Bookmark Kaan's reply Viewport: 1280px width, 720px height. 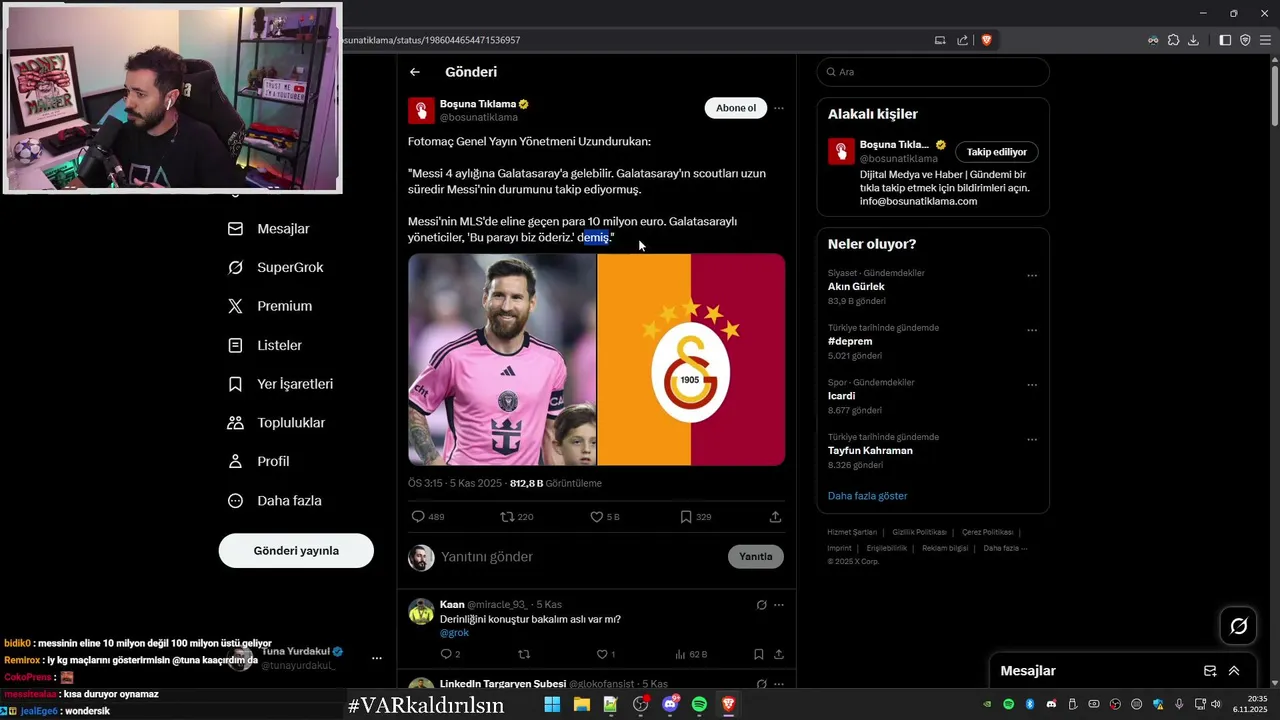point(758,654)
